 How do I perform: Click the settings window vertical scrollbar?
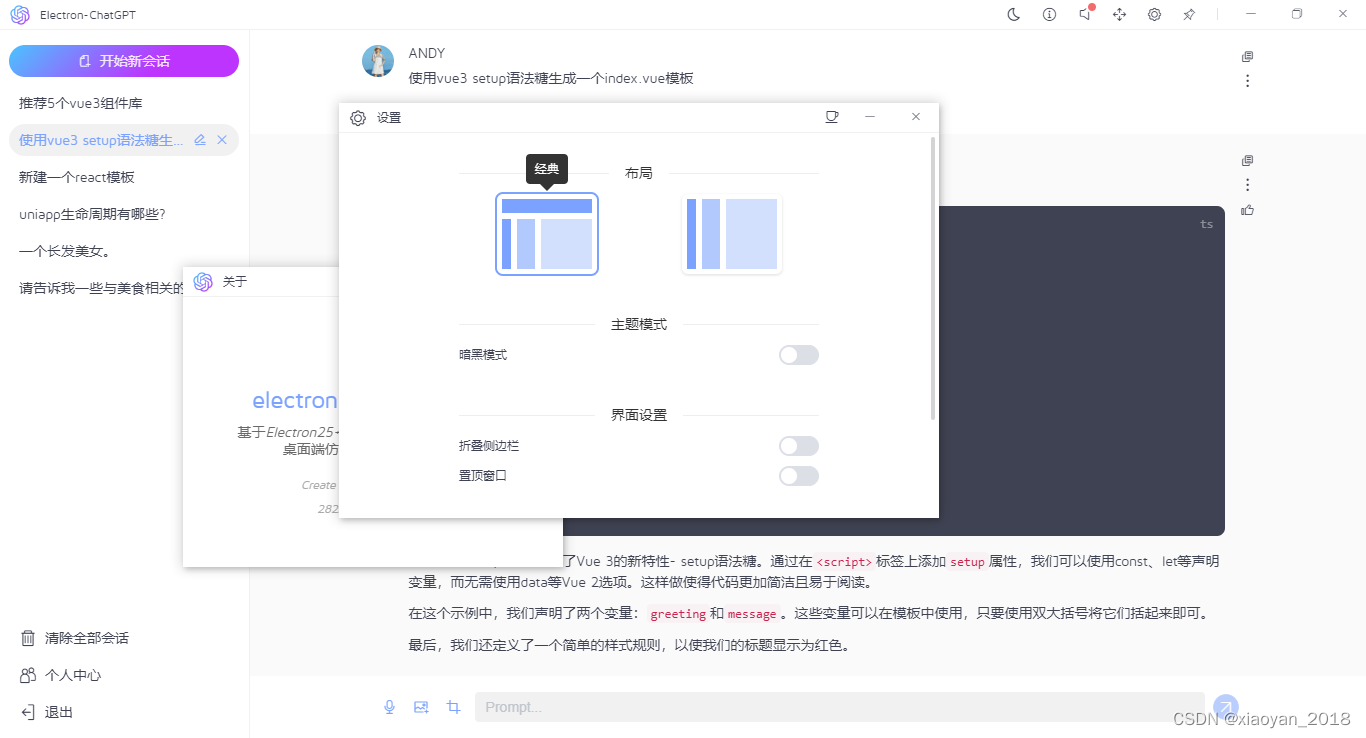pos(933,278)
